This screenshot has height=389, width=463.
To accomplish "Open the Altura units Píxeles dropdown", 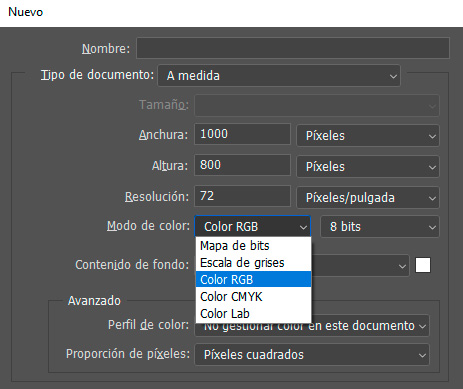I will coord(368,167).
